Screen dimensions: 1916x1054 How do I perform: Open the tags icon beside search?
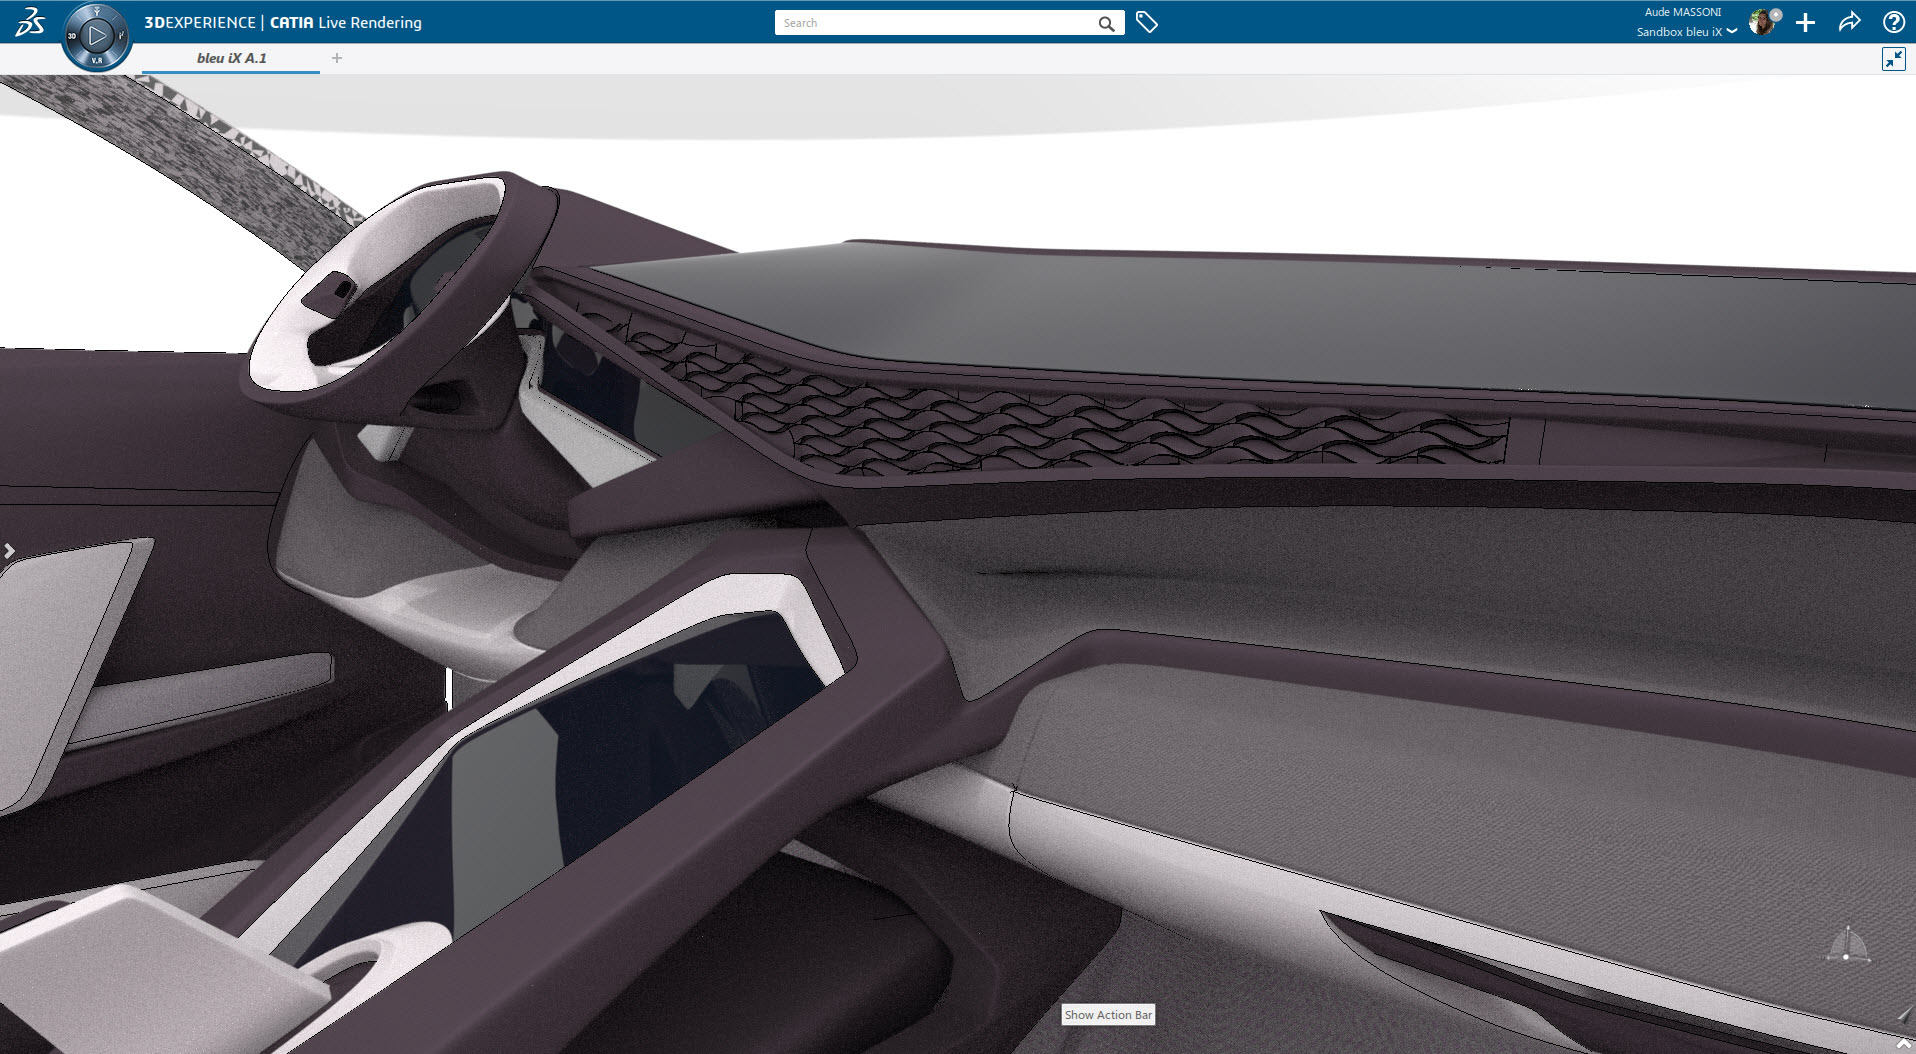(1147, 22)
